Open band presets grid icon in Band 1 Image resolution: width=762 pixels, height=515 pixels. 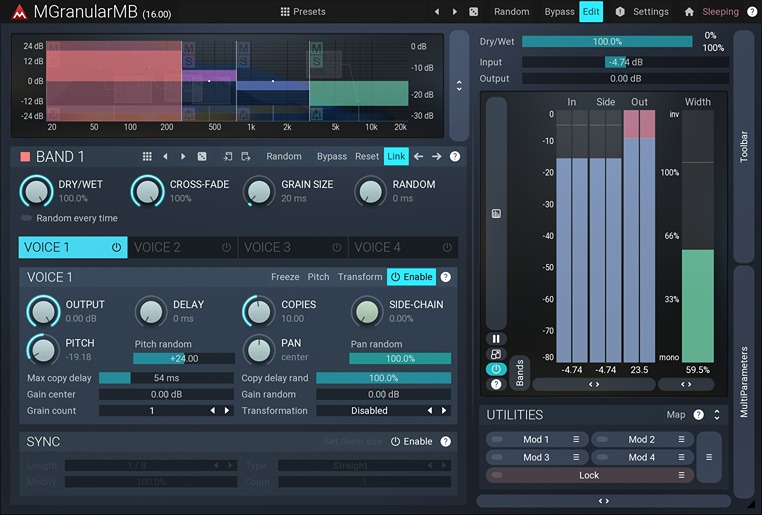tap(147, 157)
